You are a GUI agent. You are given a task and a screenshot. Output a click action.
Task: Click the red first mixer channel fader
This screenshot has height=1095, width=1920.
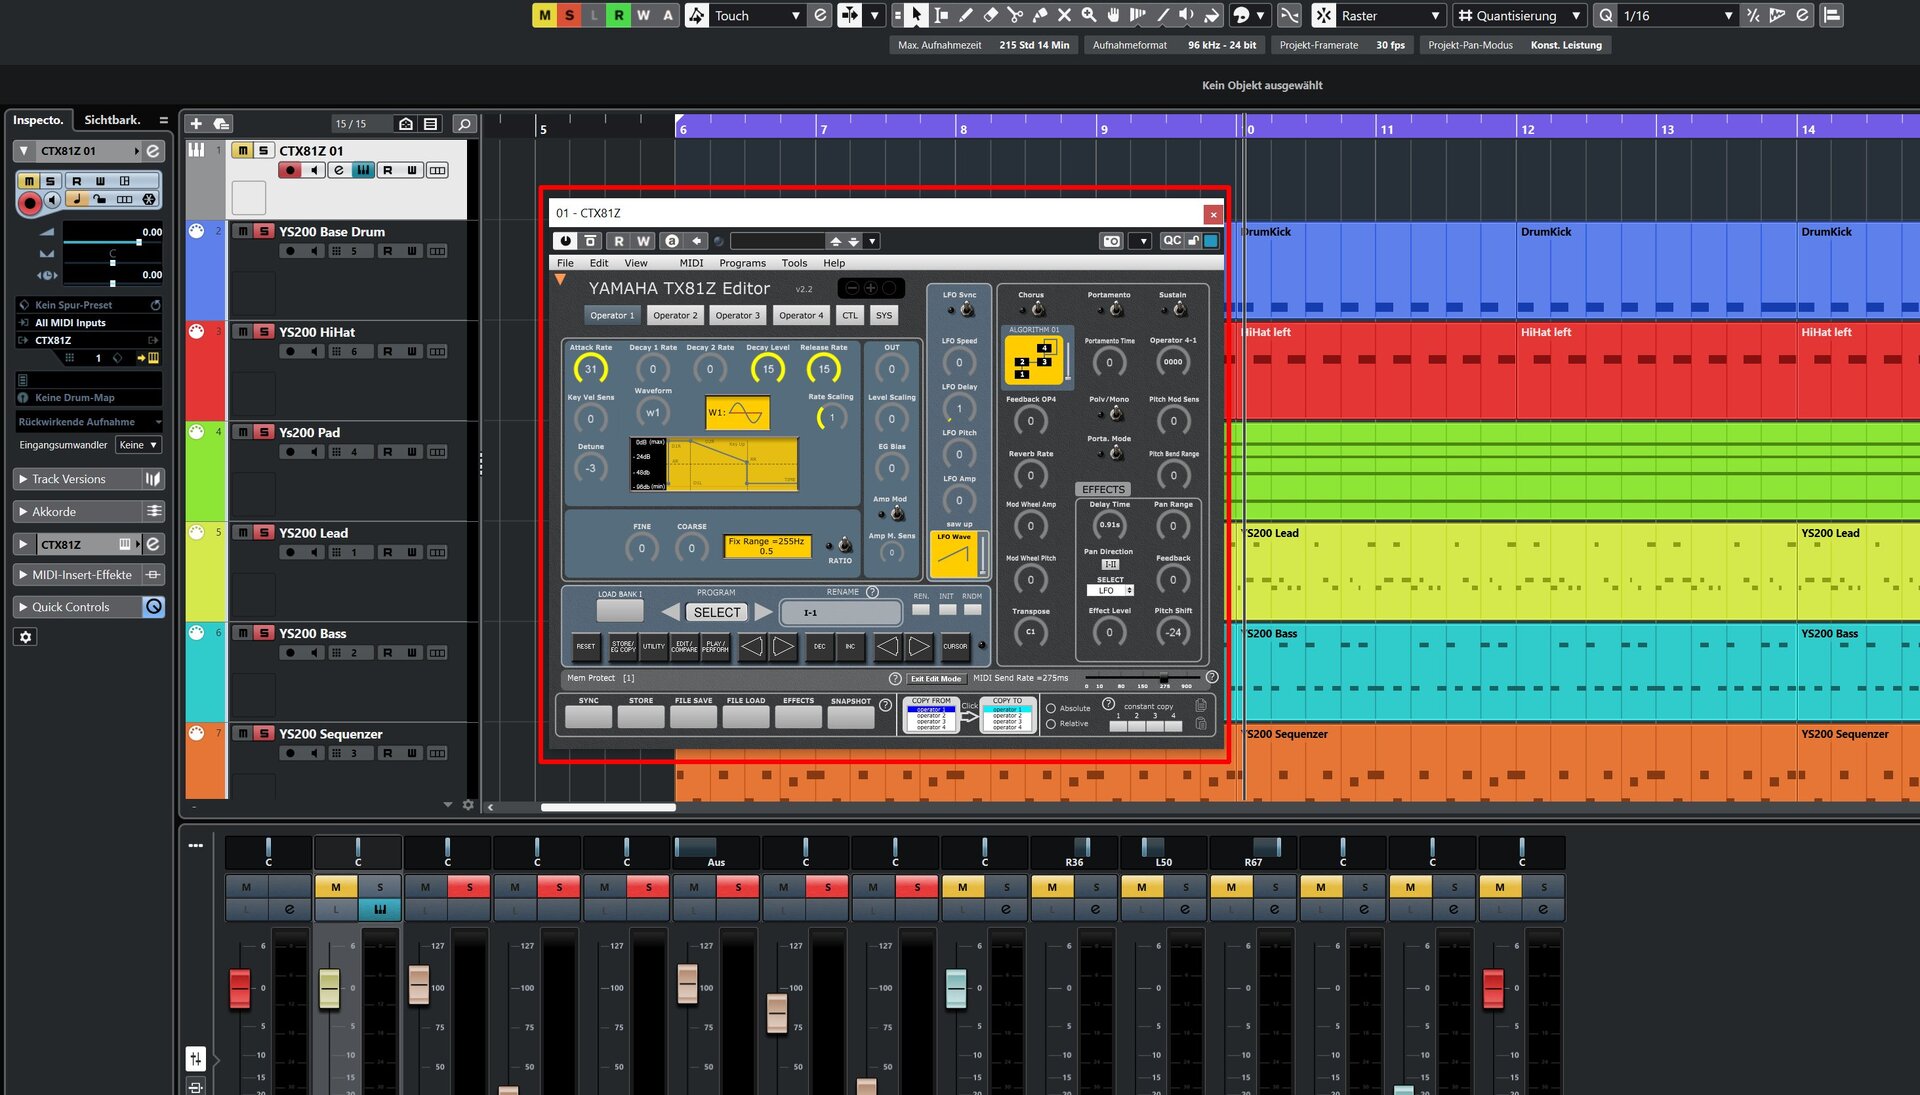240,988
